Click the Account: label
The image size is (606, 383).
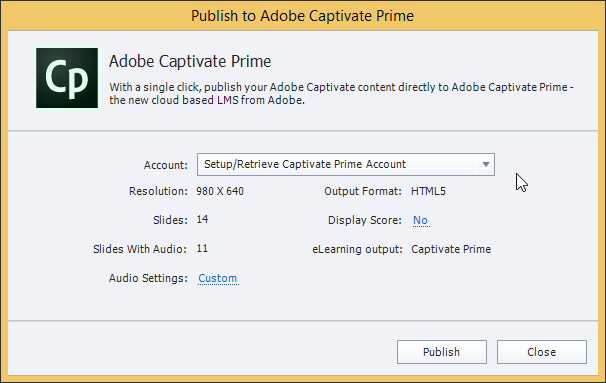[166, 165]
